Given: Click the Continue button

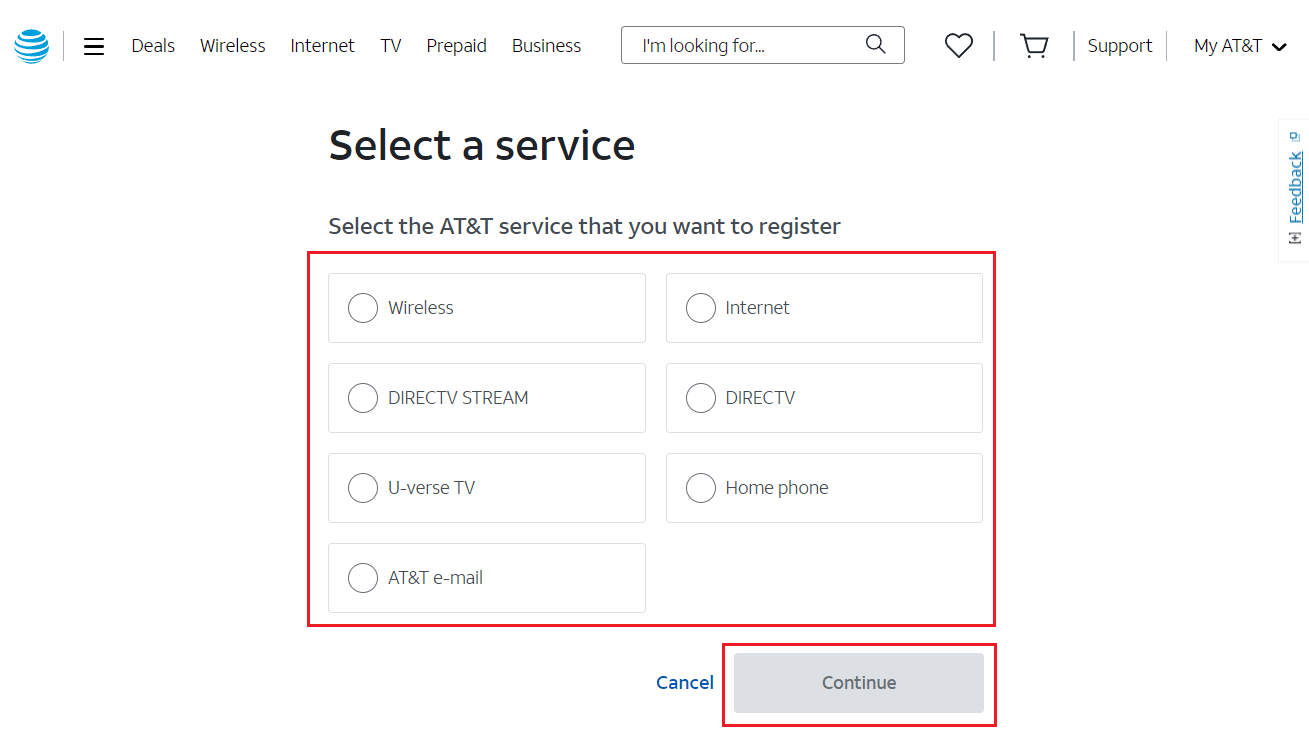Looking at the screenshot, I should (x=858, y=682).
